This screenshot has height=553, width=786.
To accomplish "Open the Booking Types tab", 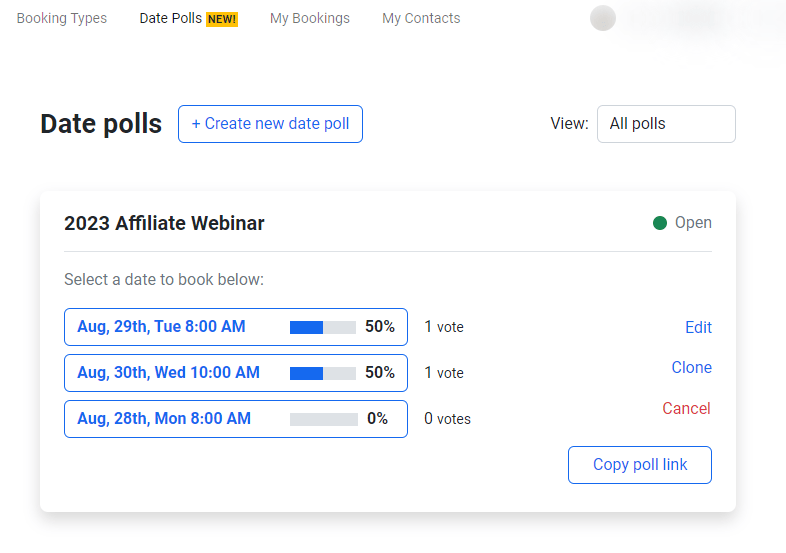I will click(62, 19).
